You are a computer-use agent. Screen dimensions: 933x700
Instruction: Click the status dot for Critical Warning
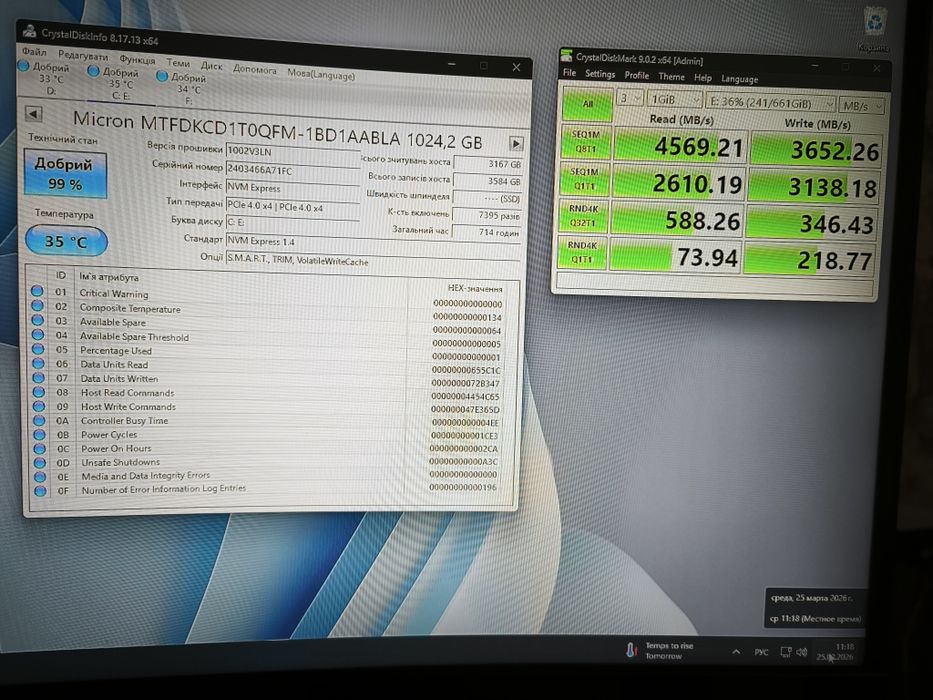click(x=37, y=290)
